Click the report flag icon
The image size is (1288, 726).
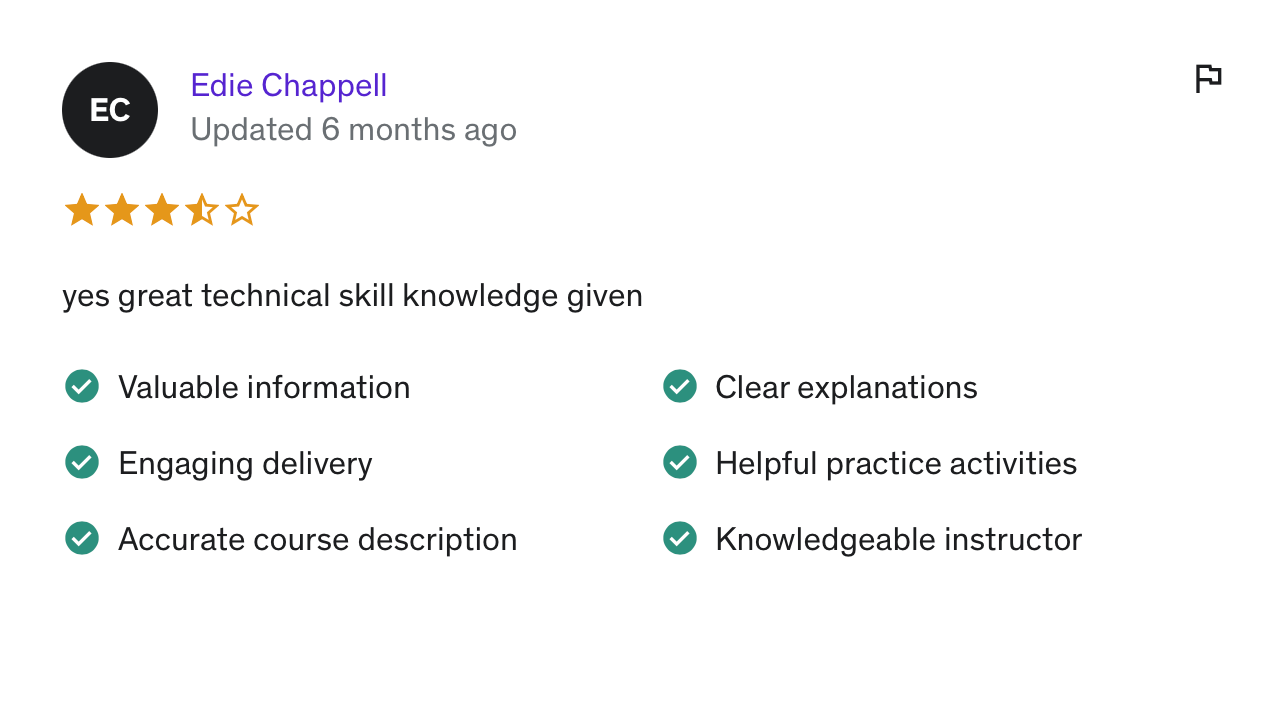point(1208,78)
